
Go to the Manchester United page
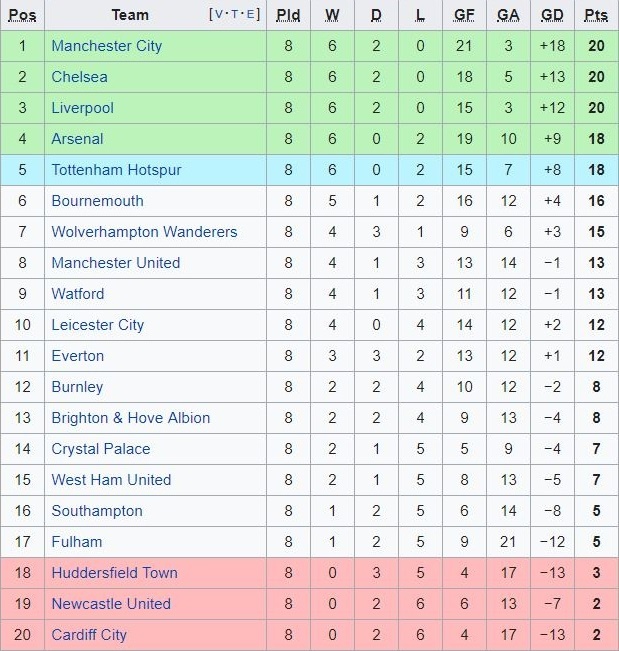115,263
